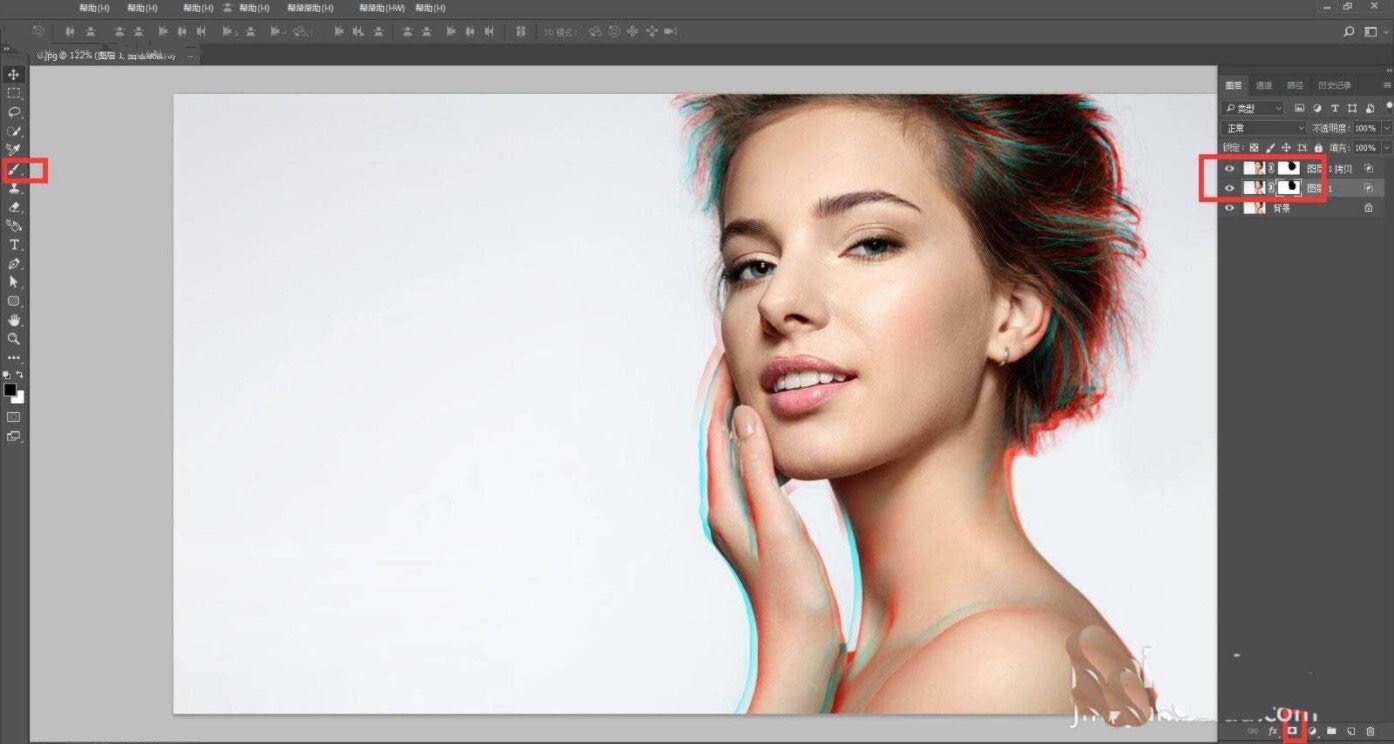Filter layers by adjustment layers icon
The width and height of the screenshot is (1394, 744).
(1317, 108)
